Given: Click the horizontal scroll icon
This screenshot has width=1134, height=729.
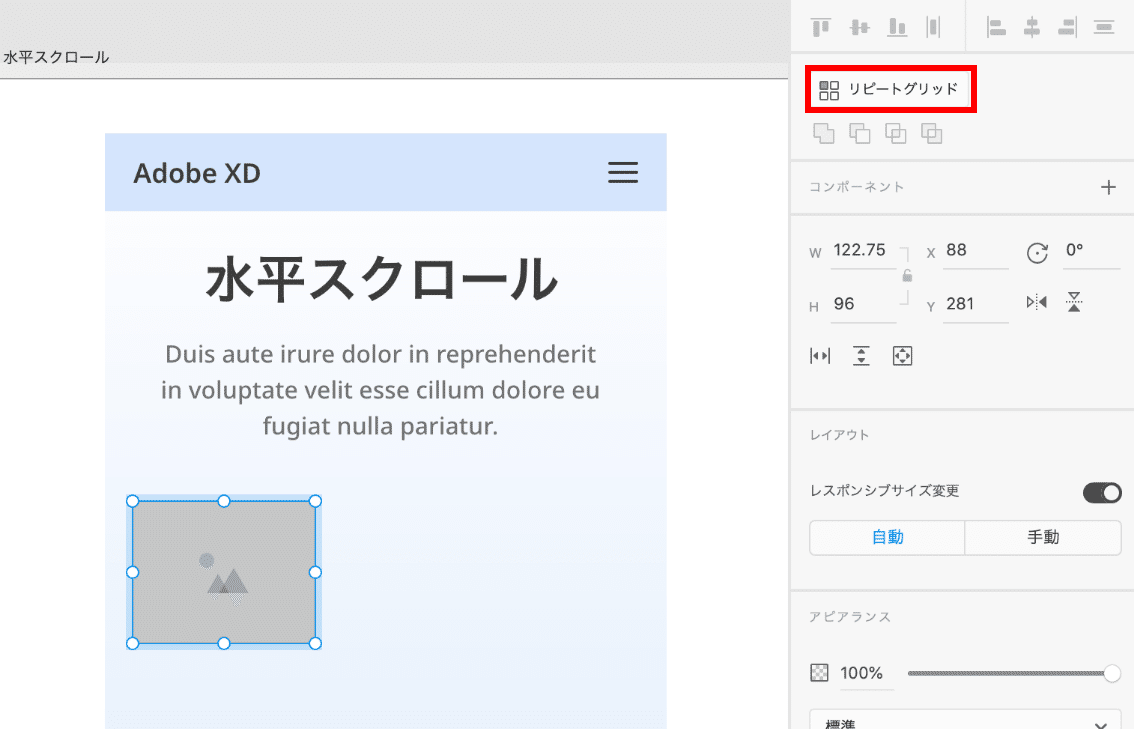Looking at the screenshot, I should click(x=820, y=356).
